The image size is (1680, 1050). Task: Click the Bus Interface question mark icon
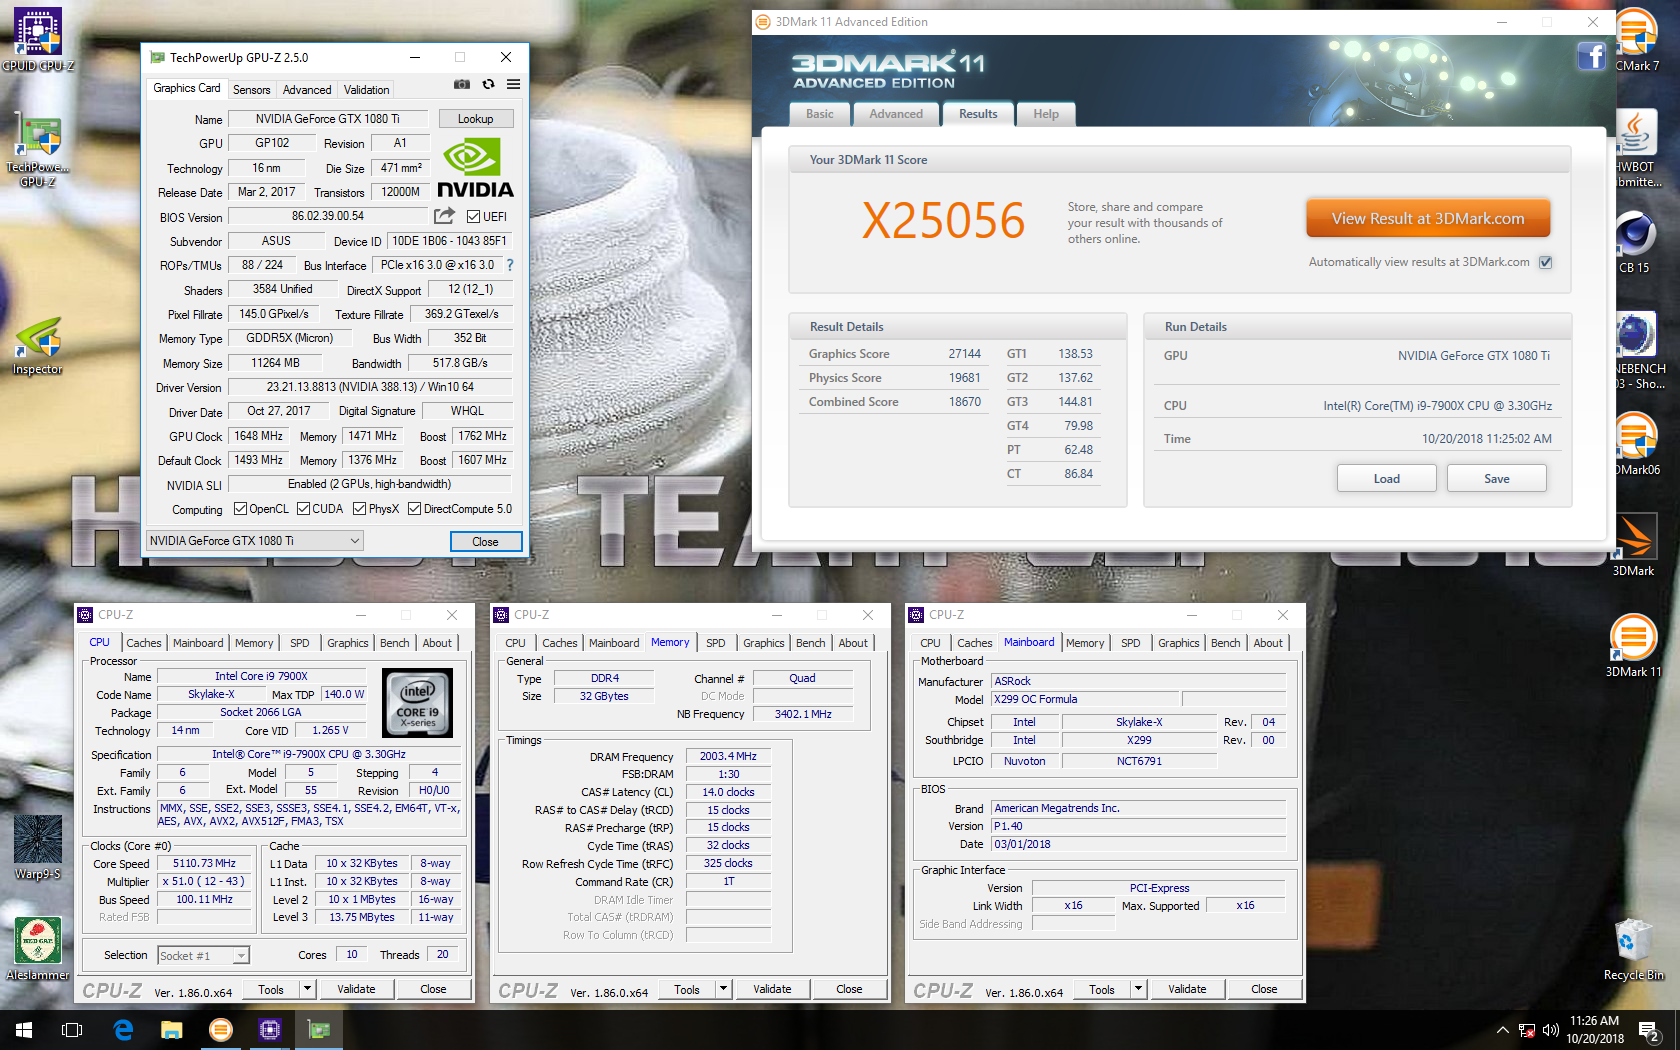[x=510, y=265]
